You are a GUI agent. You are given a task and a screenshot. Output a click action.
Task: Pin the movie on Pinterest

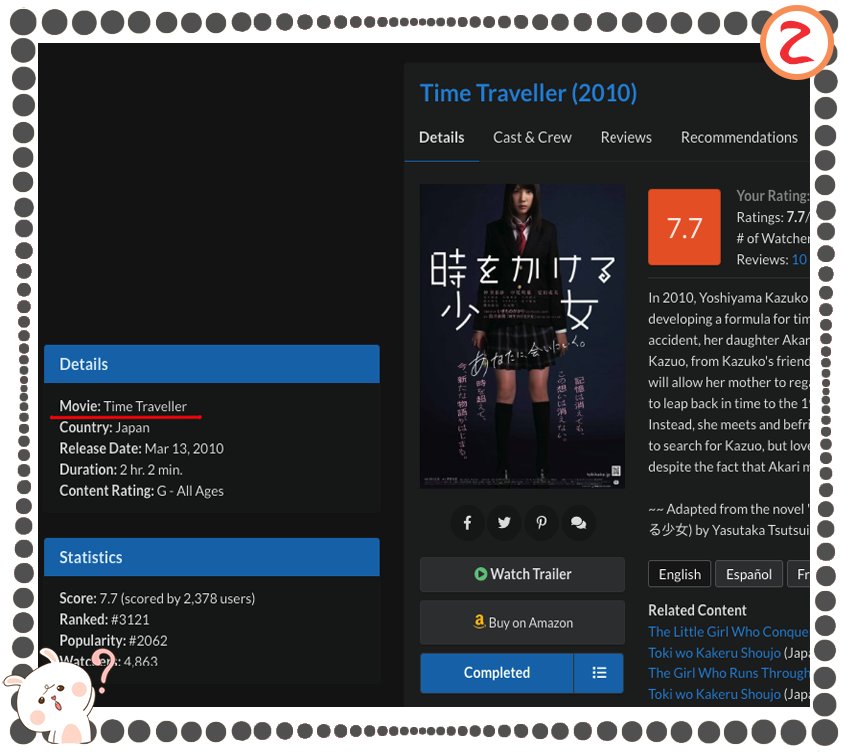[x=541, y=522]
